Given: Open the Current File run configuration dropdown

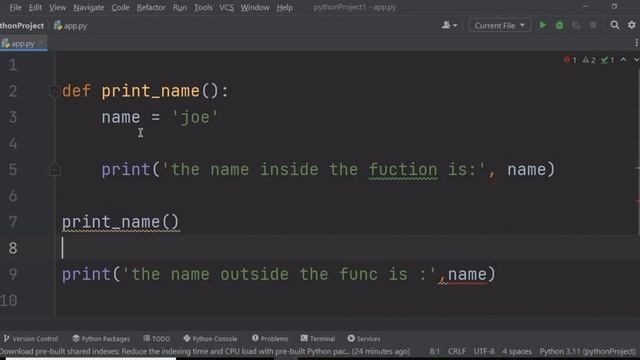Looking at the screenshot, I should (500, 25).
